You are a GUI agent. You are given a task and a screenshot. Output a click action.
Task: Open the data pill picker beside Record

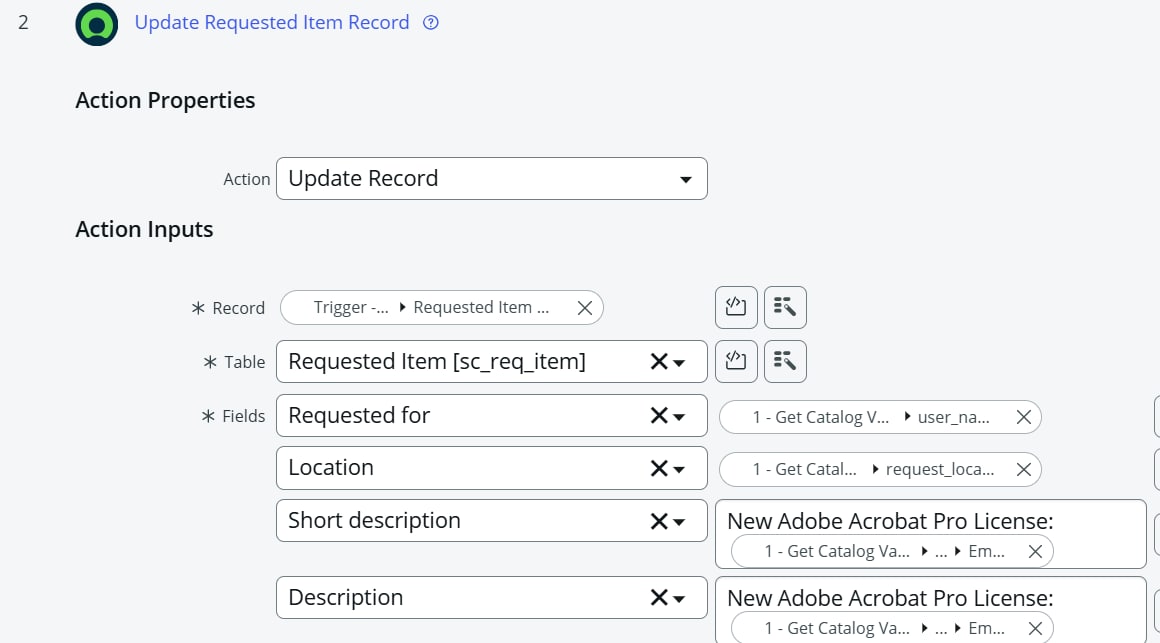click(x=785, y=307)
